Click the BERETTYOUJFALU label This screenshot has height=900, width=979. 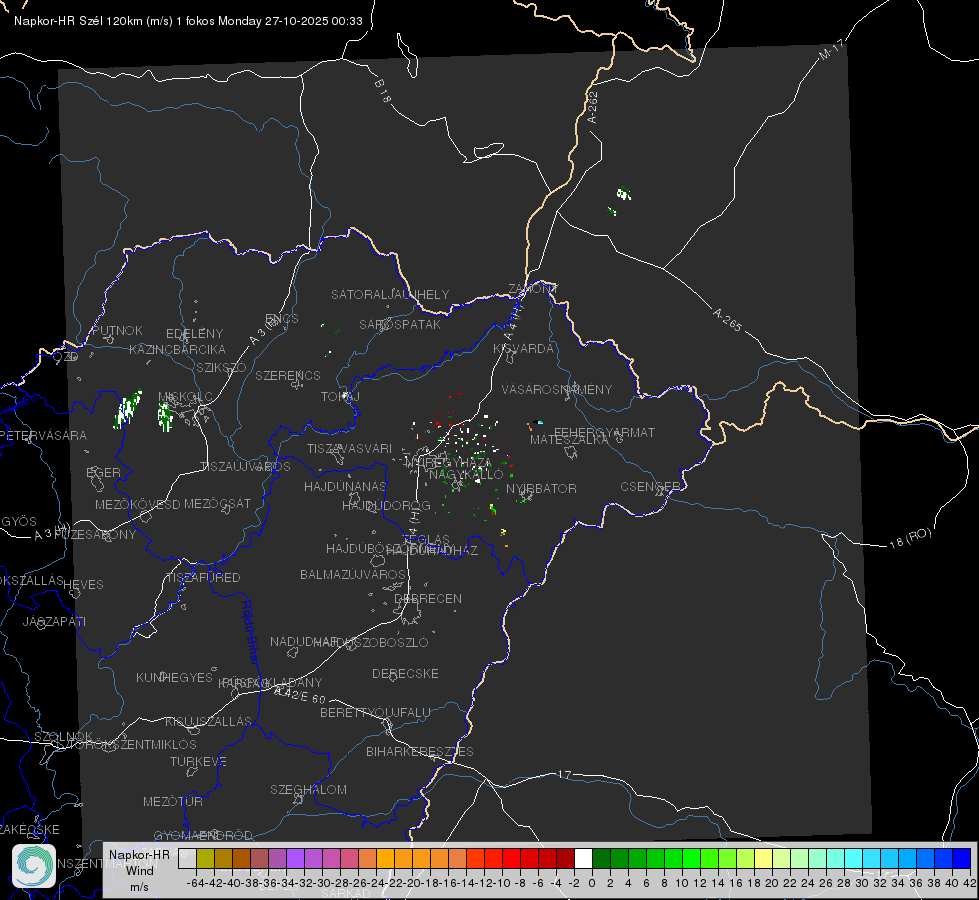(x=375, y=712)
